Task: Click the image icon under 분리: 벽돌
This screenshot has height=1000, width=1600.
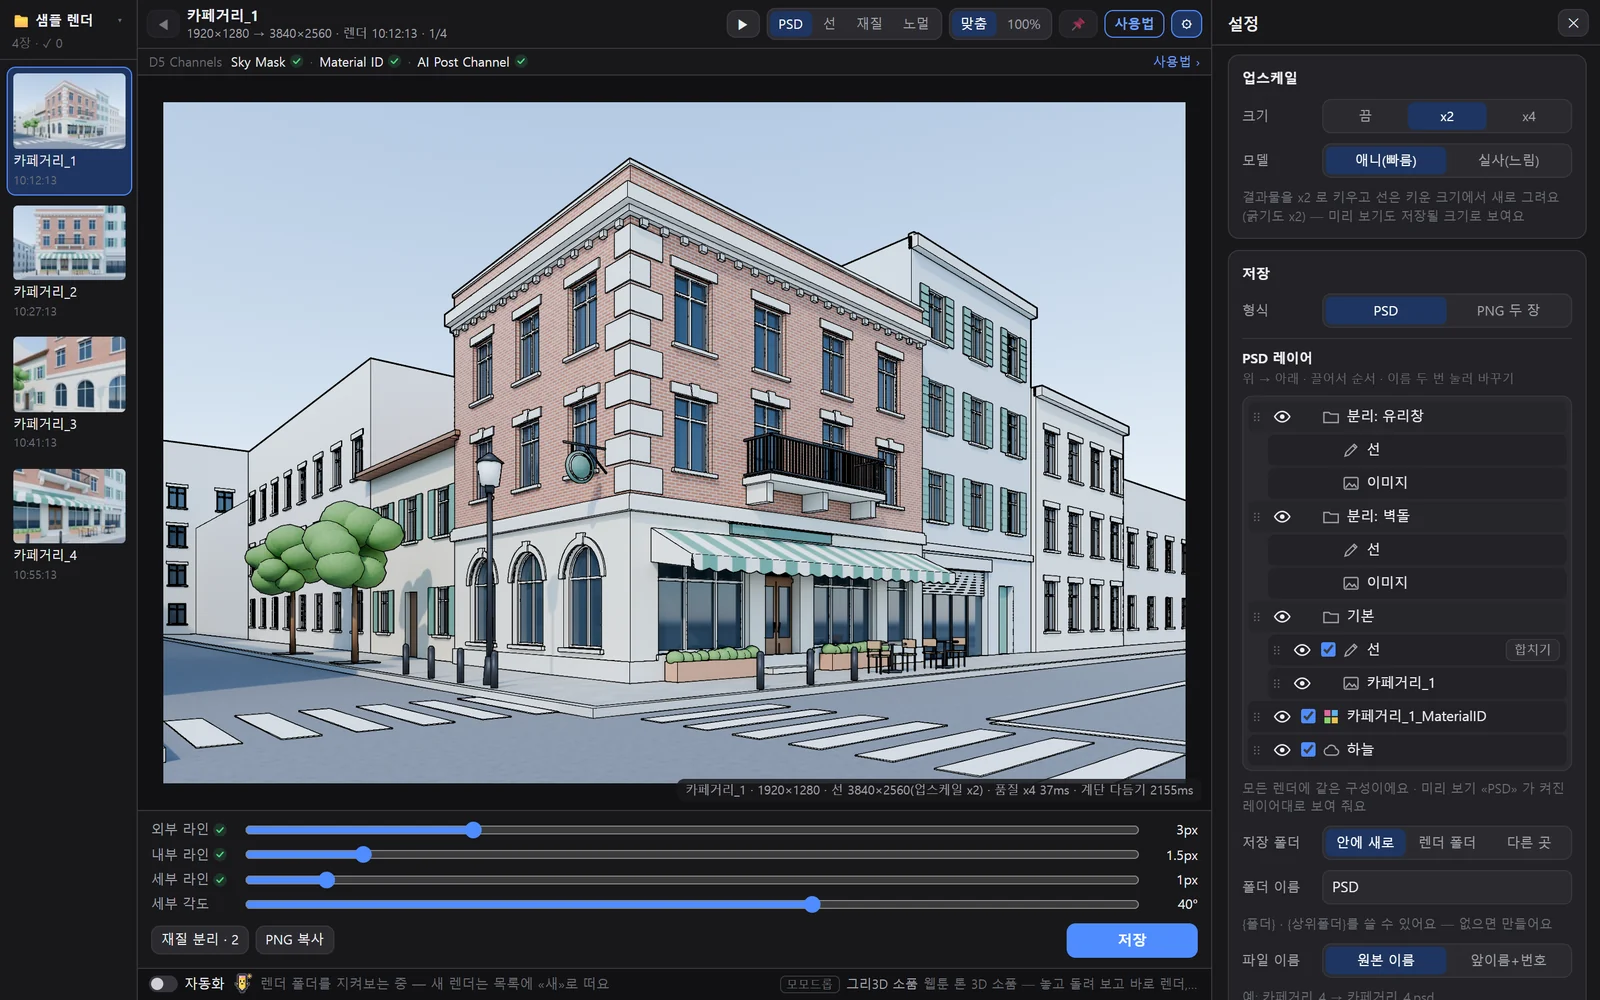Action: pos(1351,583)
